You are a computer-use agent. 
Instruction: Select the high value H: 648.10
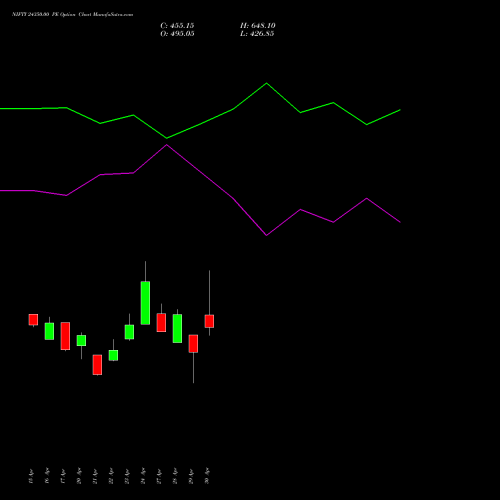[x=258, y=26]
